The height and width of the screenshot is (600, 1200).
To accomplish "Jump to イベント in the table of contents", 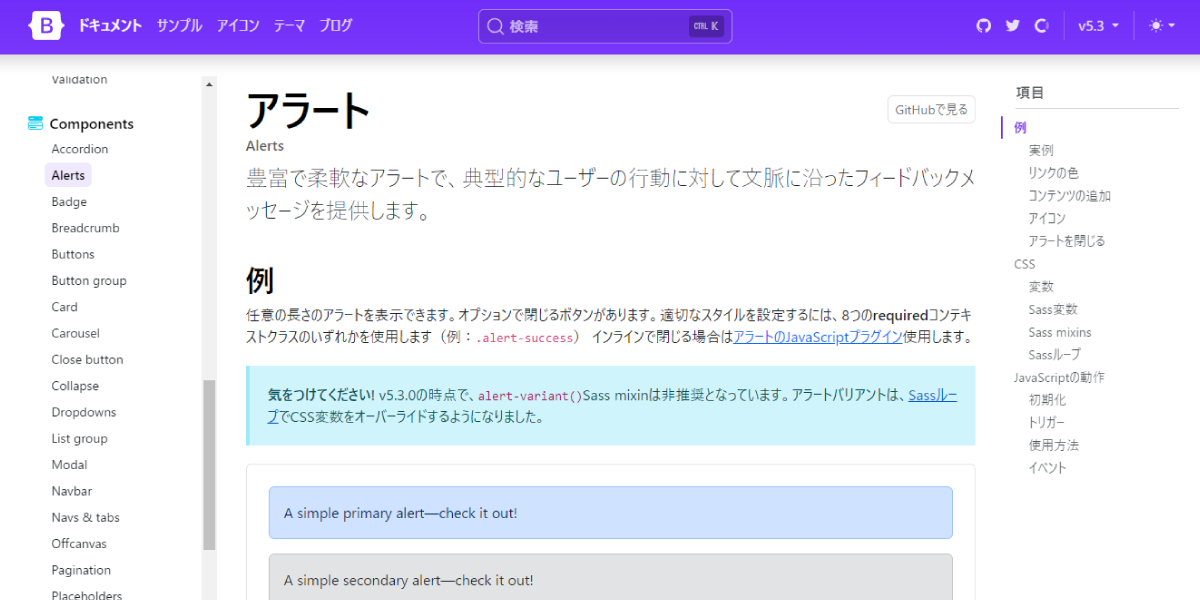I will [x=1048, y=468].
